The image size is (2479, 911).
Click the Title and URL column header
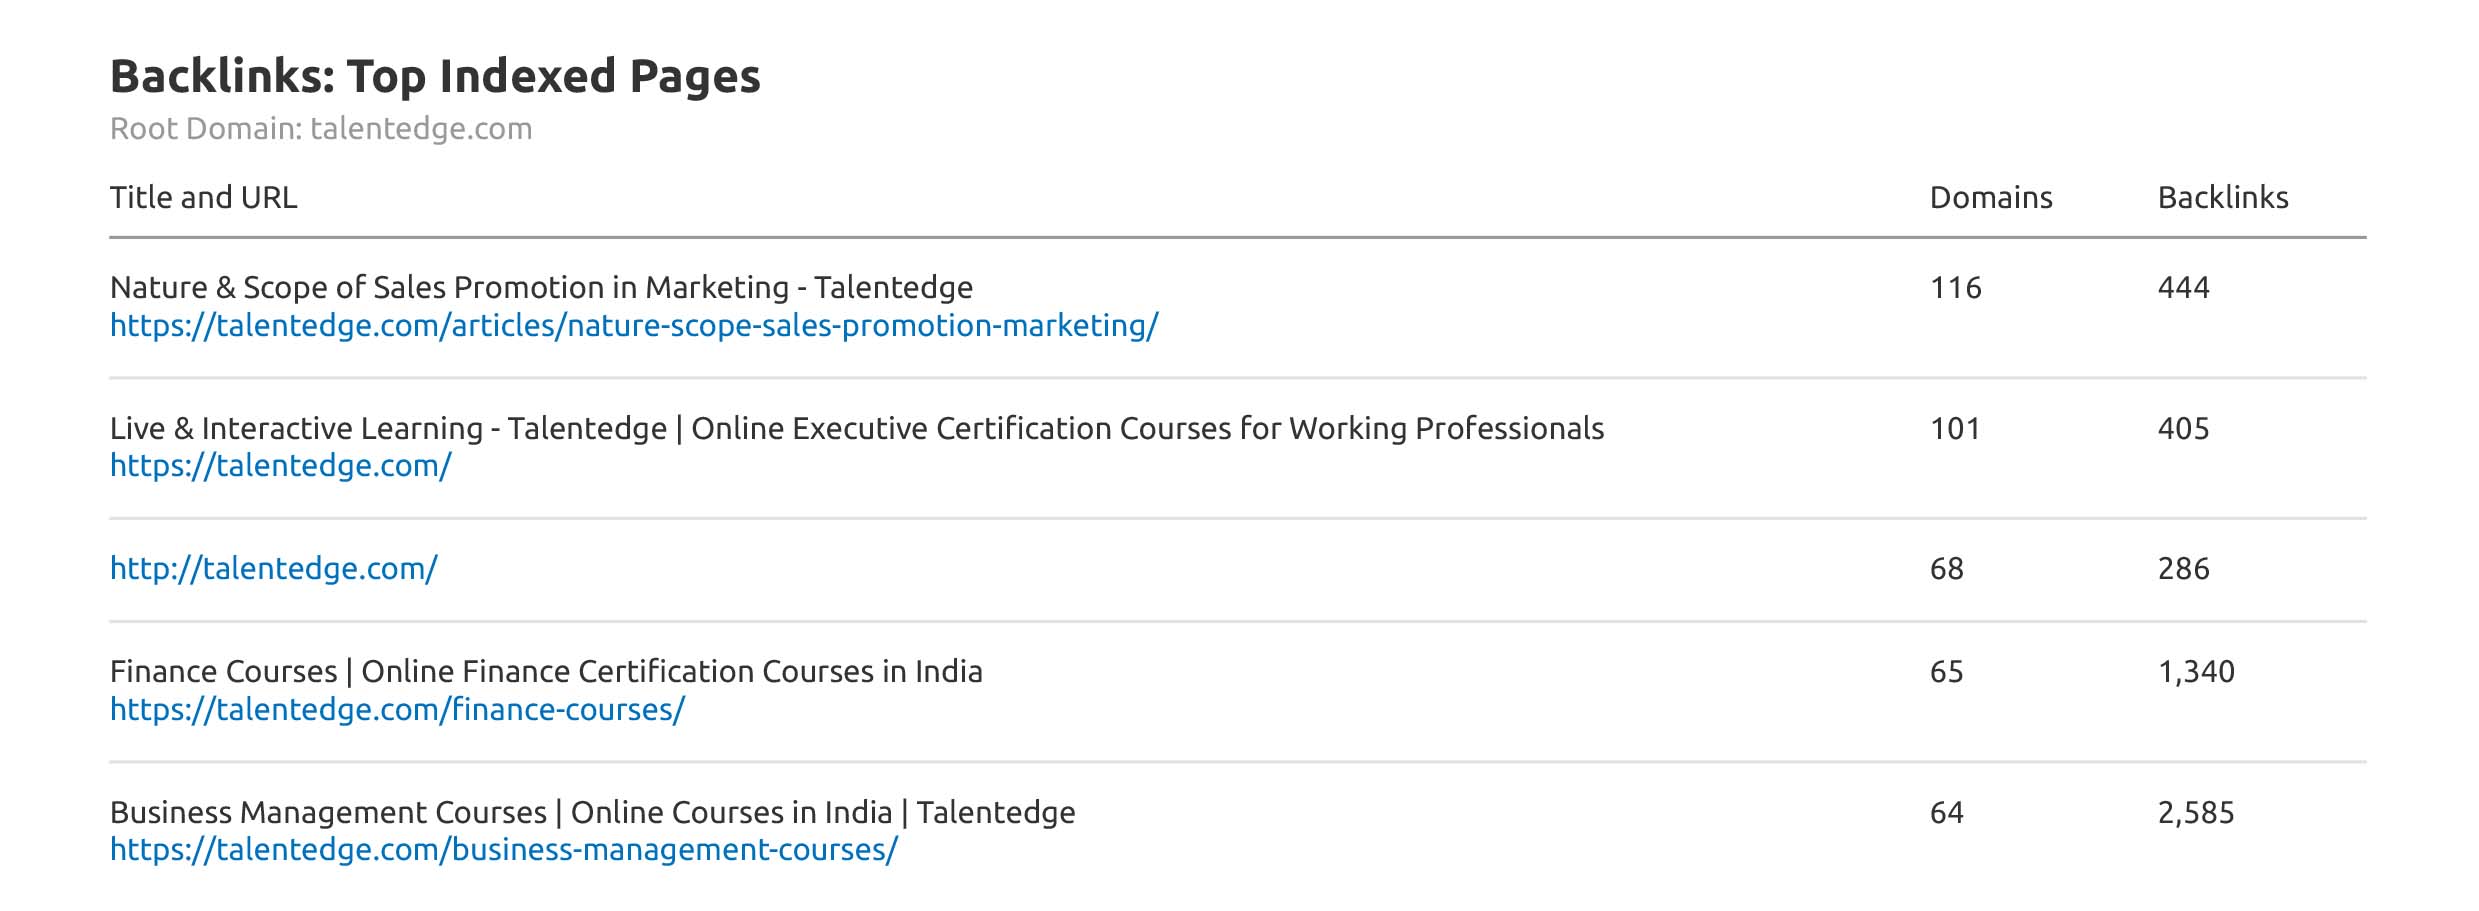tap(204, 198)
